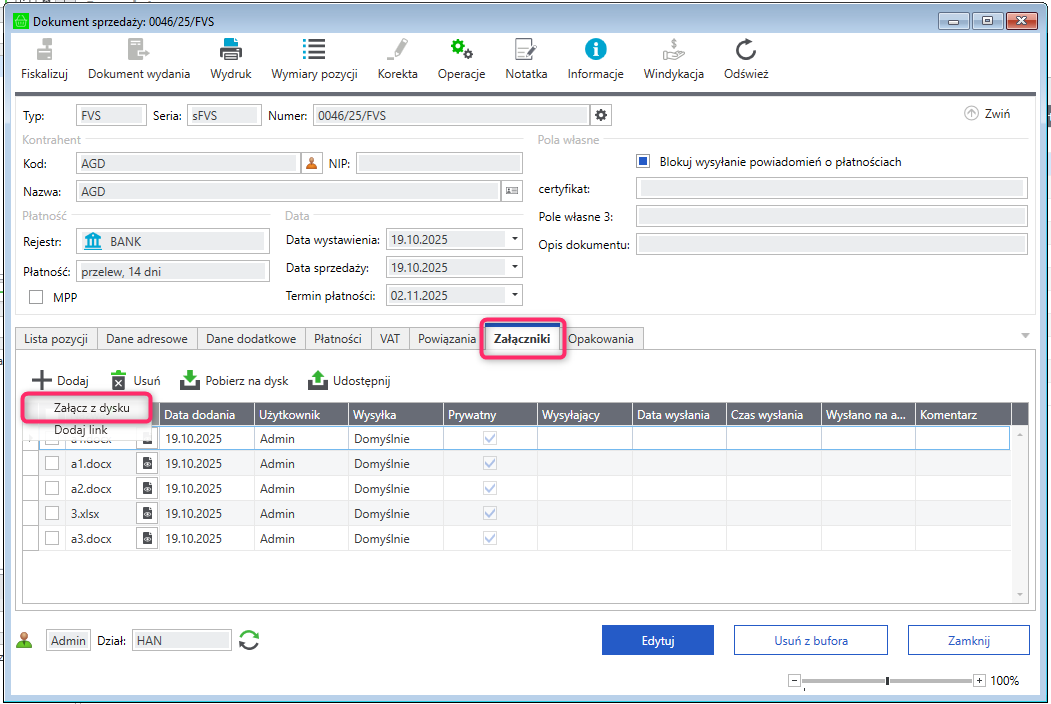This screenshot has height=704, width=1051.
Task: Select the checkbox for 3.xlsx row
Action: point(52,513)
